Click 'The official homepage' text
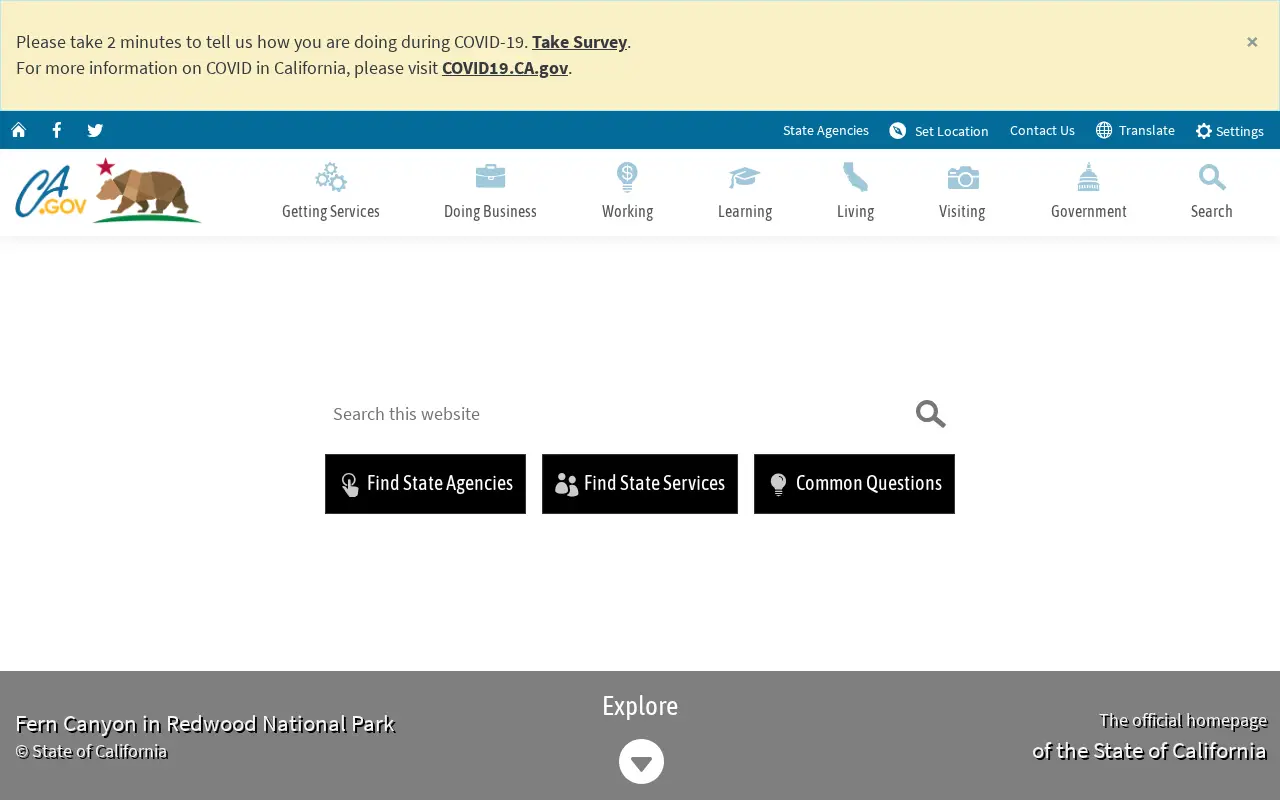Image resolution: width=1280 pixels, height=800 pixels. (1183, 720)
